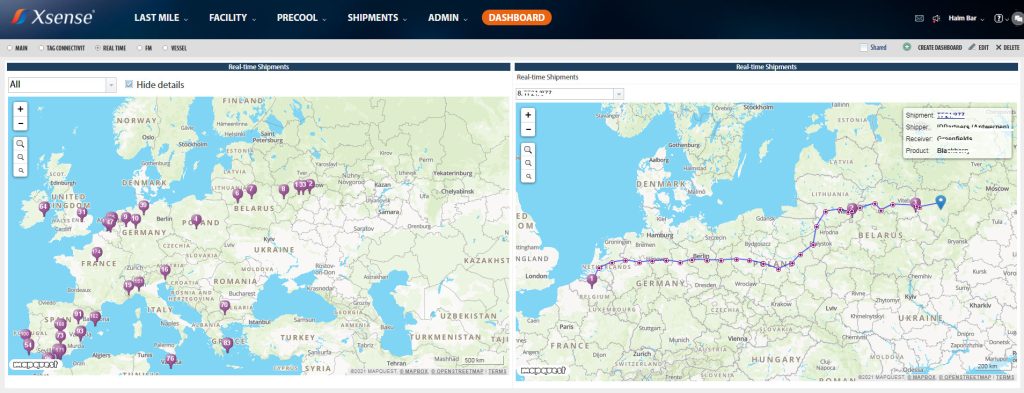Expand the All shipments filter dropdown
Image resolution: width=1024 pixels, height=393 pixels.
(x=62, y=85)
